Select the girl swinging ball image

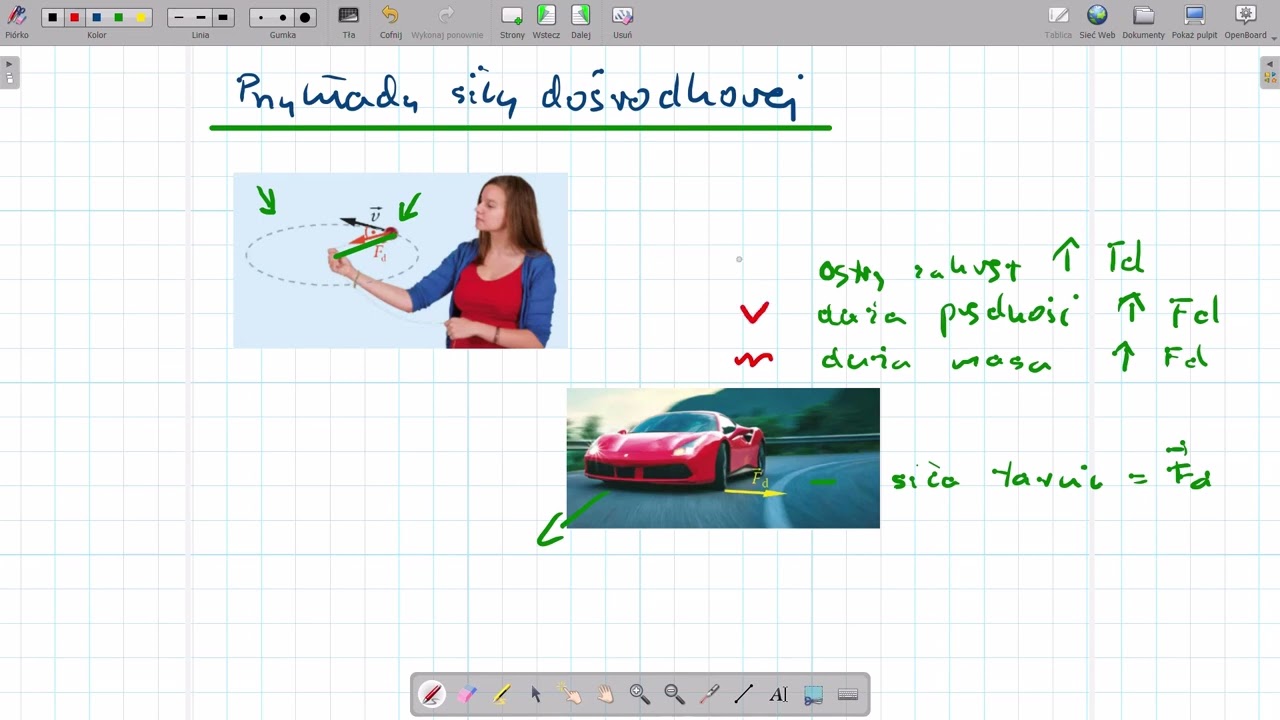point(400,261)
